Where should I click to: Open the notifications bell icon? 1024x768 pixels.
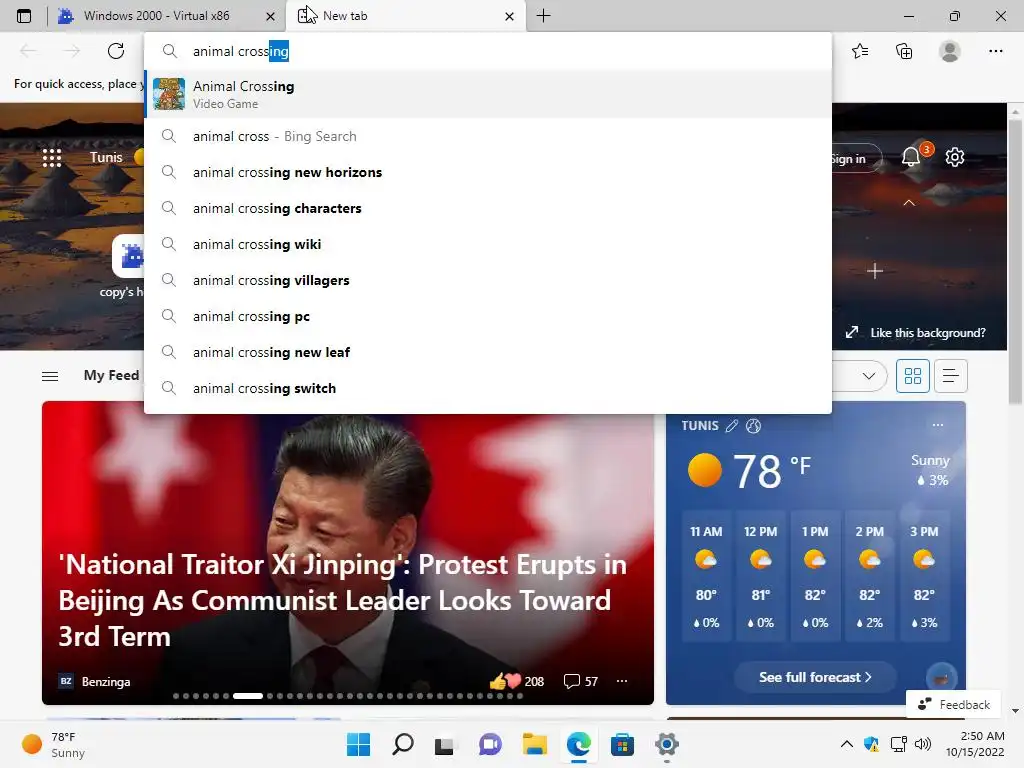911,157
